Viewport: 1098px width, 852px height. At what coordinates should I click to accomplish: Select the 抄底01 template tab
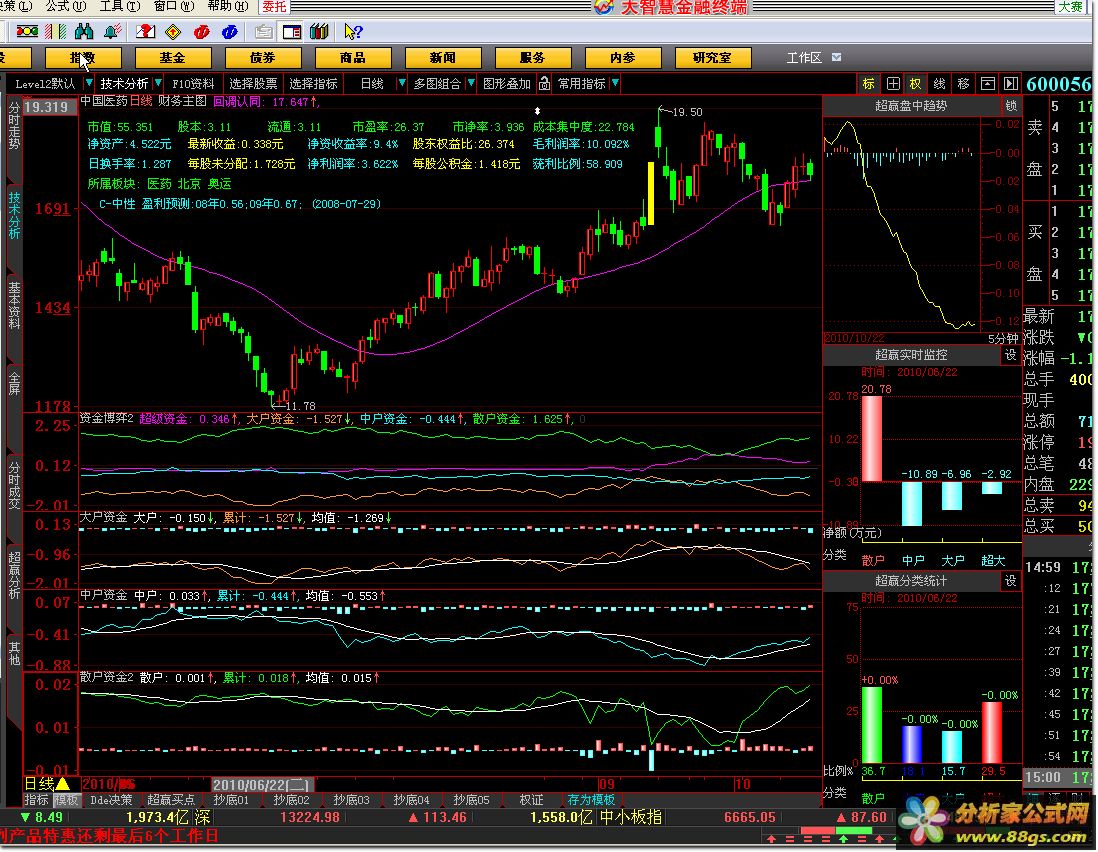click(231, 799)
